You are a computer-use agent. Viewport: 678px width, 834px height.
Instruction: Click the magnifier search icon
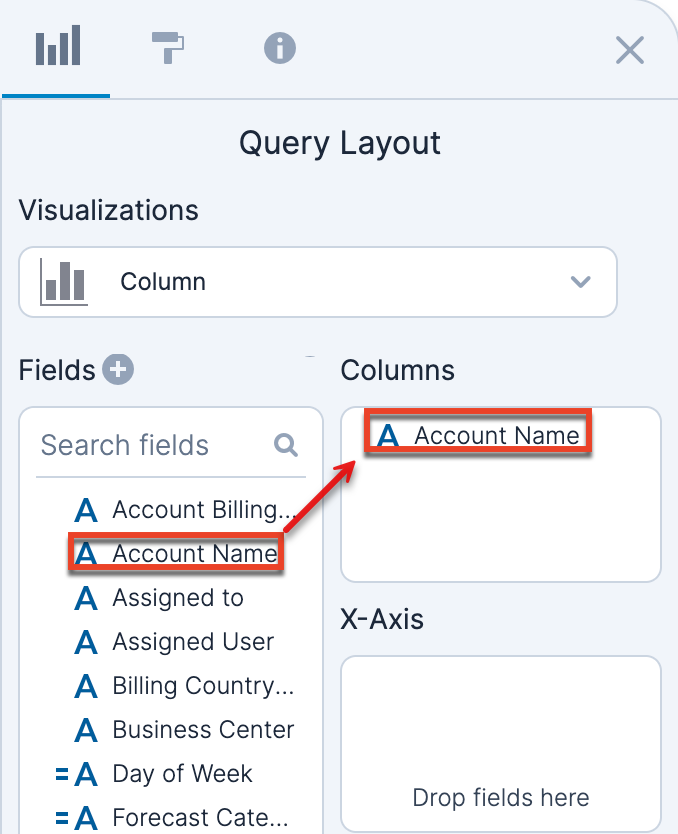click(x=286, y=445)
